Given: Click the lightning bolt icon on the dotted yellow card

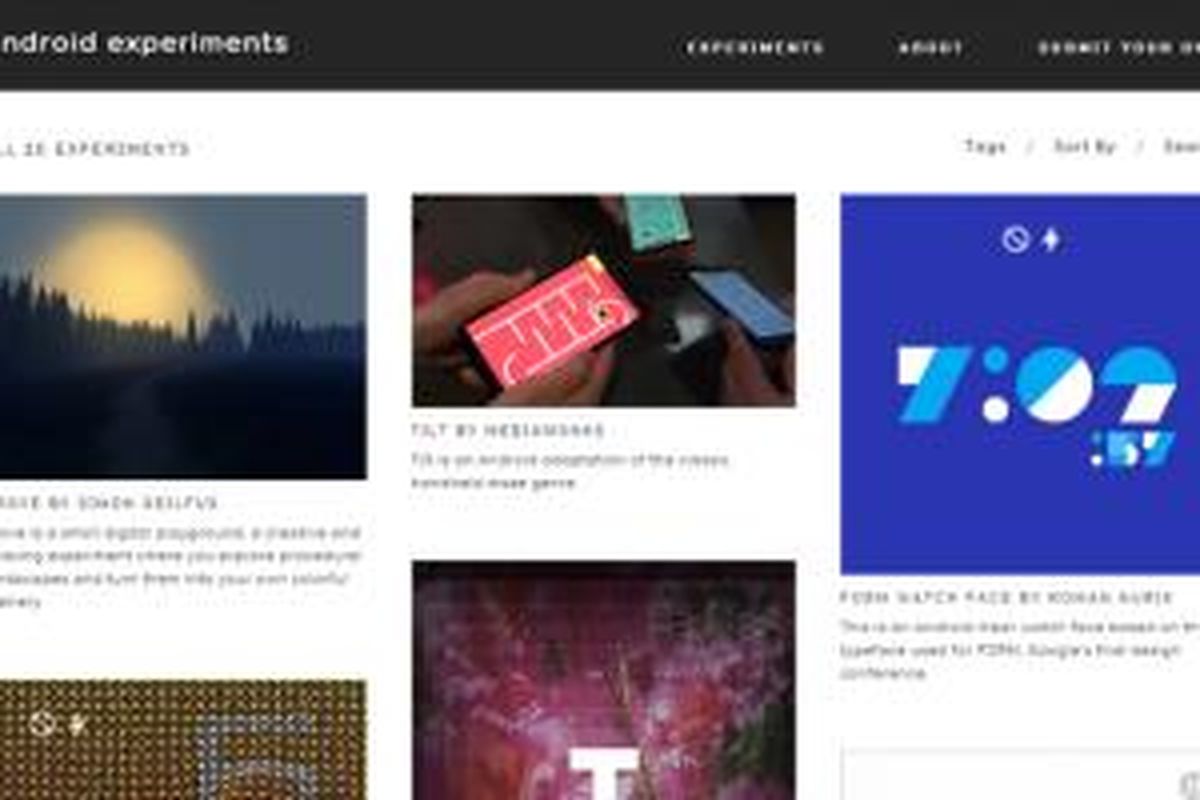Looking at the screenshot, I should (x=76, y=722).
